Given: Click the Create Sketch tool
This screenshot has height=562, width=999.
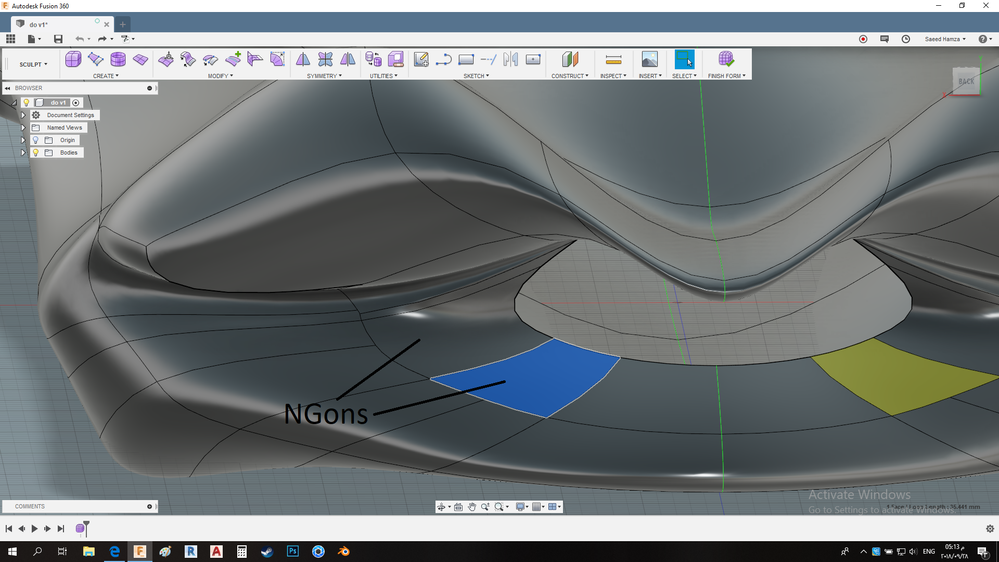Looking at the screenshot, I should click(x=421, y=59).
